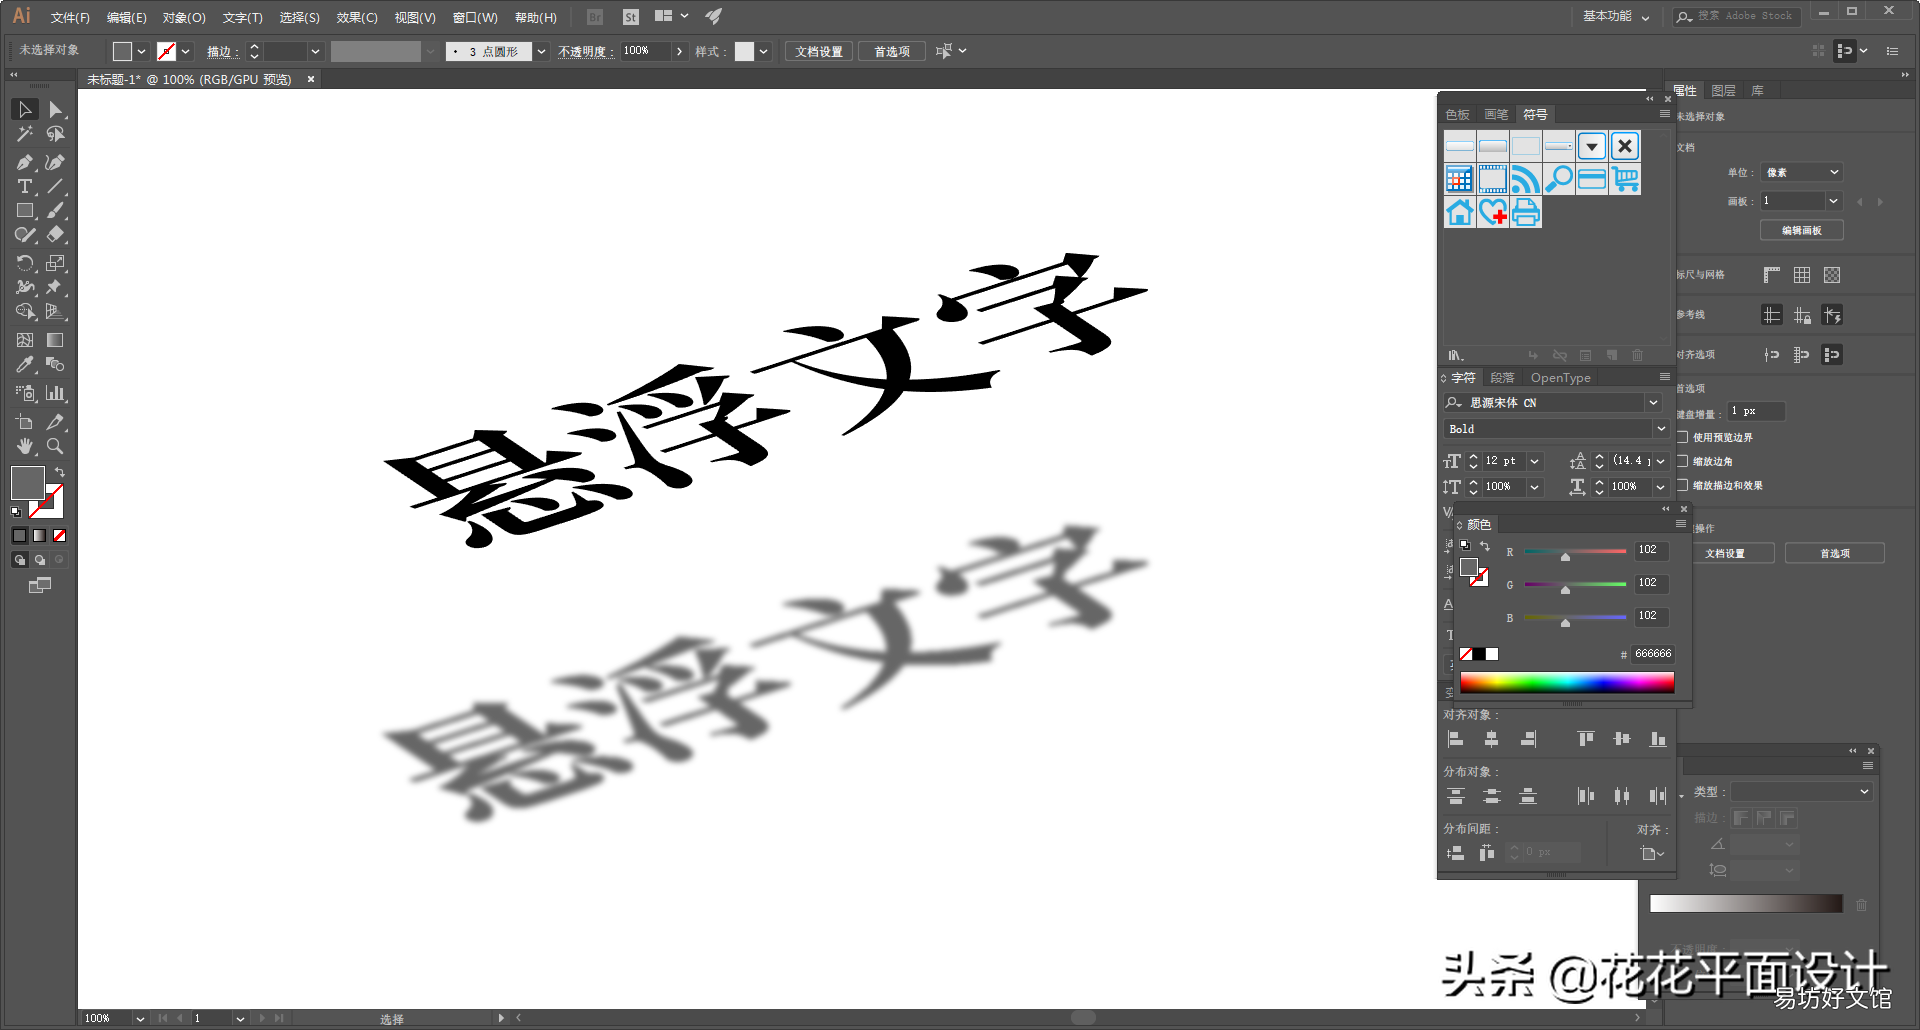1920x1030 pixels.
Task: Switch to the 段落 tab
Action: (x=1502, y=378)
